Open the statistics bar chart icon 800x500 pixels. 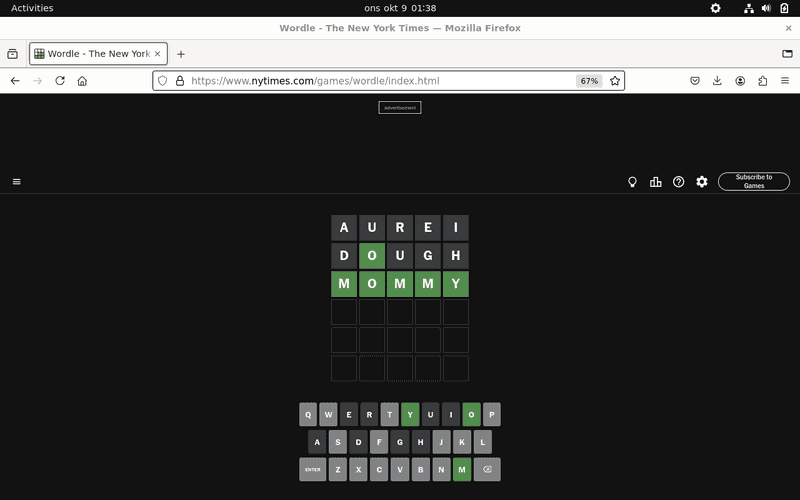[656, 182]
